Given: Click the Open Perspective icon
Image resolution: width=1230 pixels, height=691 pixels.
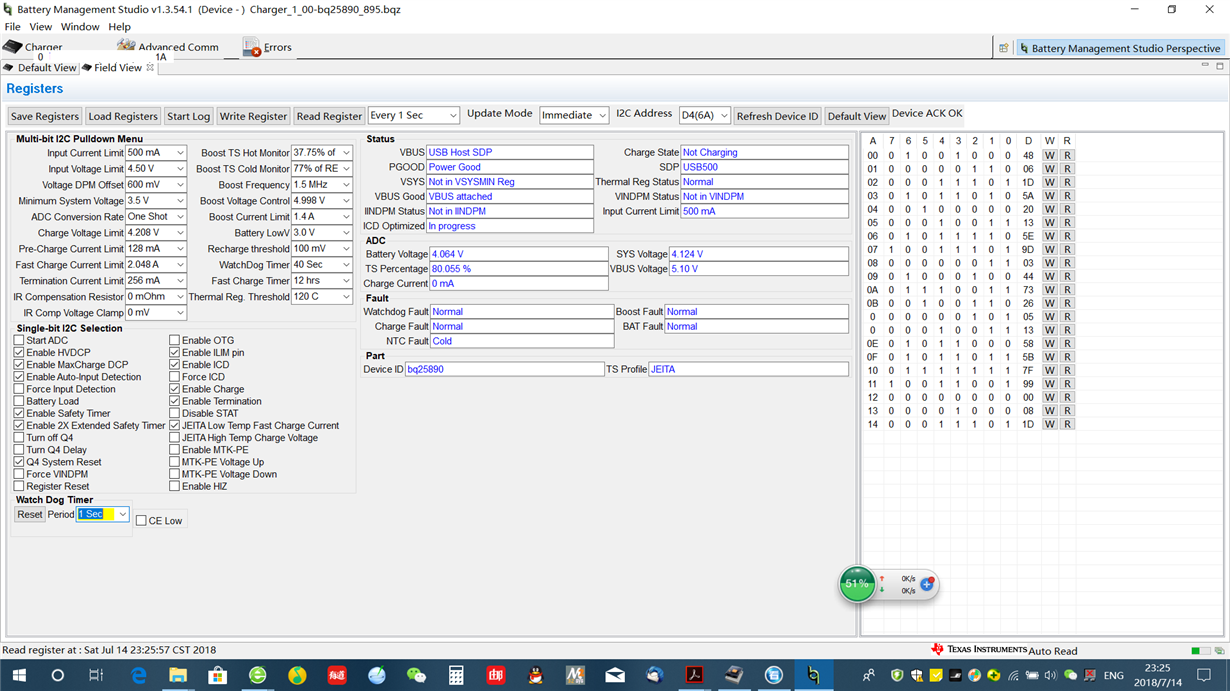Looking at the screenshot, I should pyautogui.click(x=1003, y=48).
